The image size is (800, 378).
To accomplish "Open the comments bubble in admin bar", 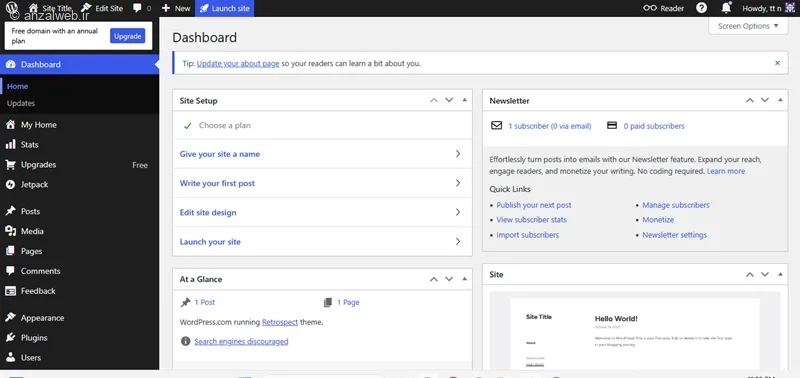I will [142, 8].
